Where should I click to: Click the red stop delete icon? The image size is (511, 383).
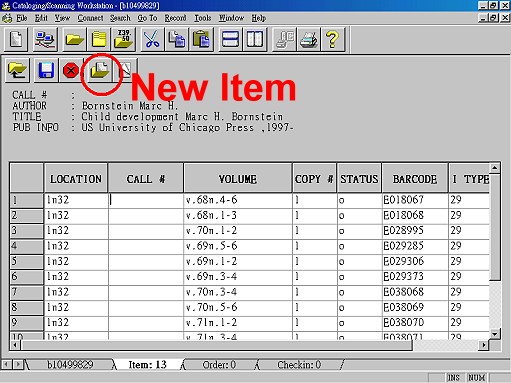click(x=71, y=70)
